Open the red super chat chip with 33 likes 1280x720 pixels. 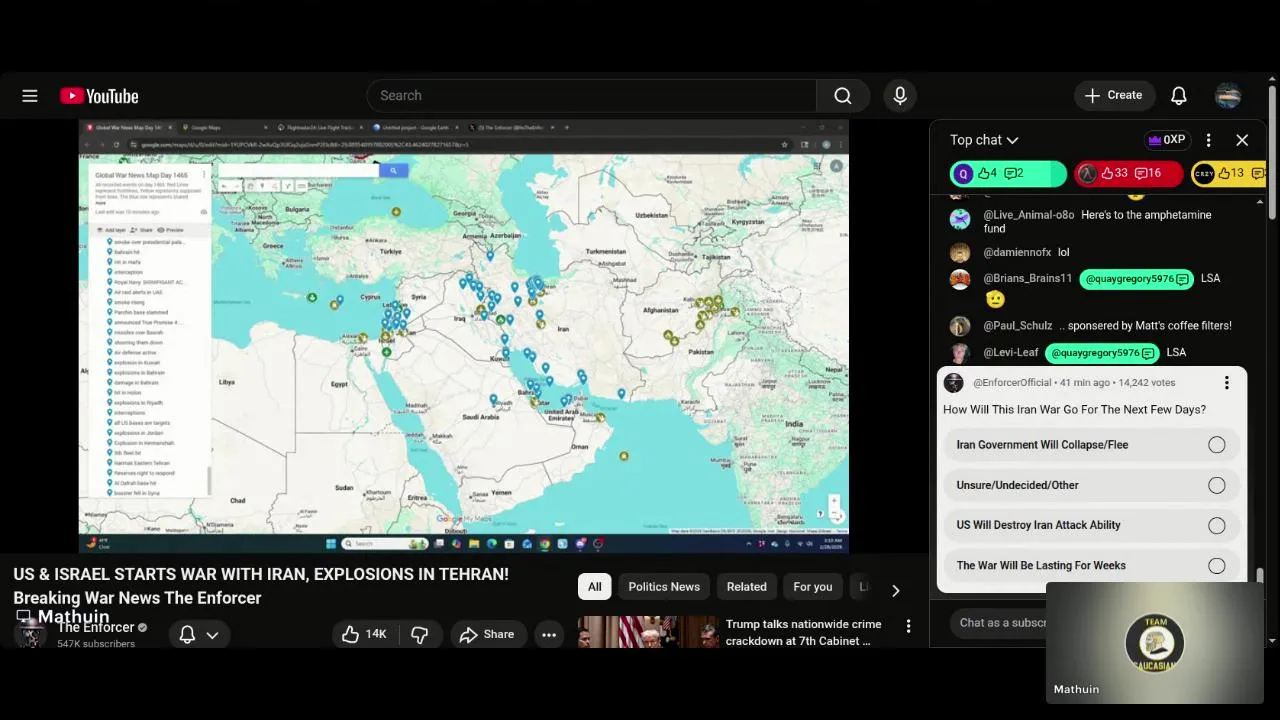coord(1128,174)
